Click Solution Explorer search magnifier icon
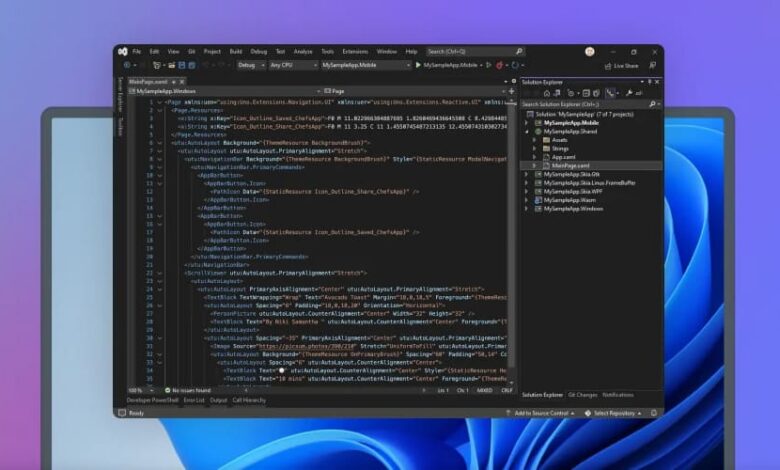This screenshot has height=470, width=780. 652,104
